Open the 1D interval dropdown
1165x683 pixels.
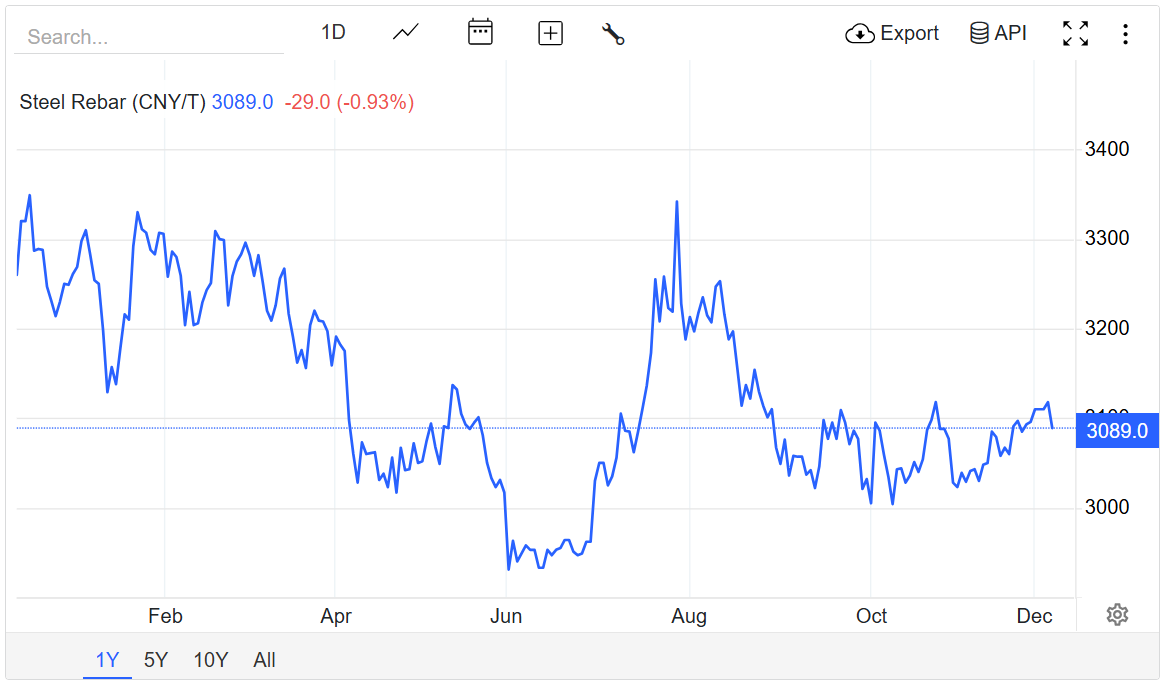coord(333,32)
